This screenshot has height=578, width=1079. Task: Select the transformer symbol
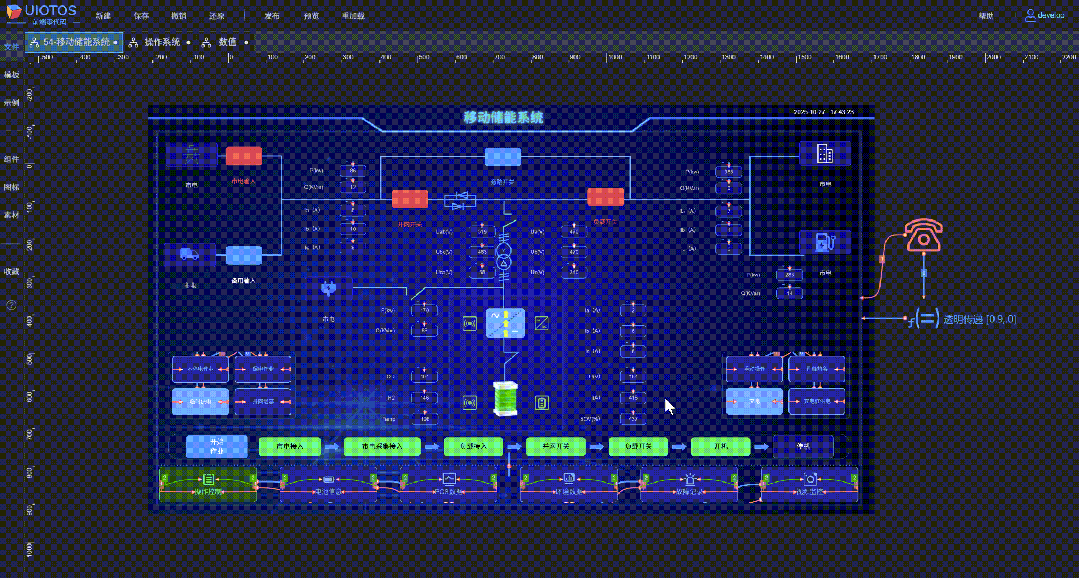click(504, 255)
